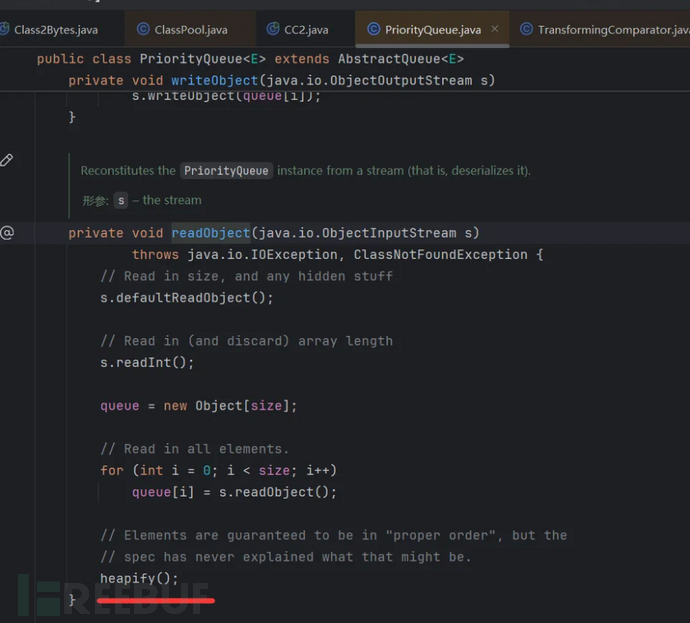Click the heapify() call at the method's end

[x=139, y=578]
